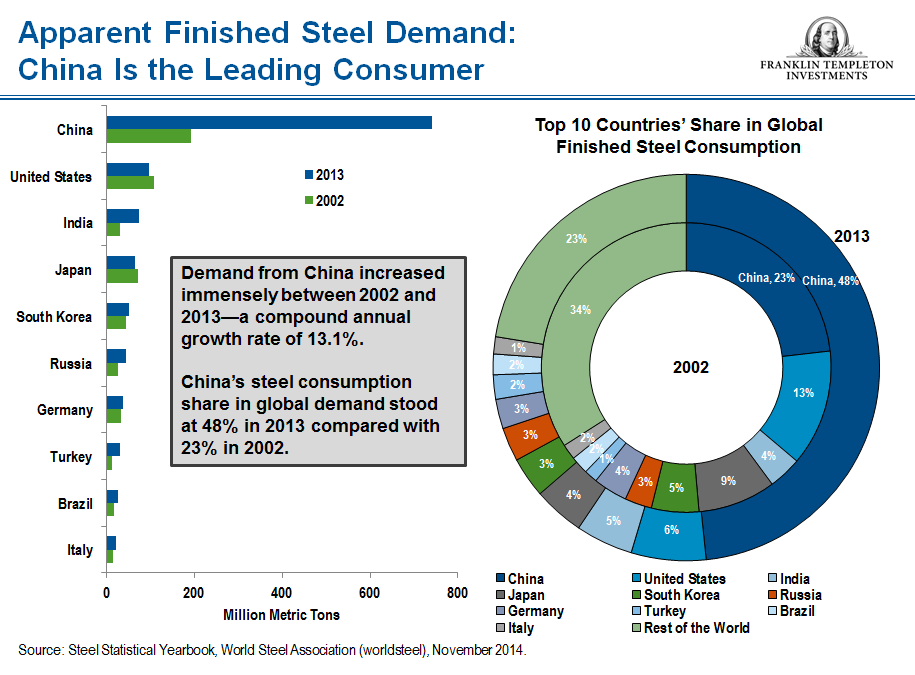Click the South Korea legend square
This screenshot has height=675, width=915.
click(x=637, y=595)
